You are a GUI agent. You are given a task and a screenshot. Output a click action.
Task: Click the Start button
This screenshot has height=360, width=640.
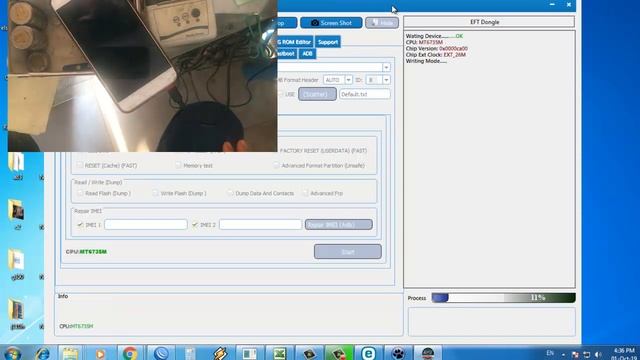(x=348, y=252)
